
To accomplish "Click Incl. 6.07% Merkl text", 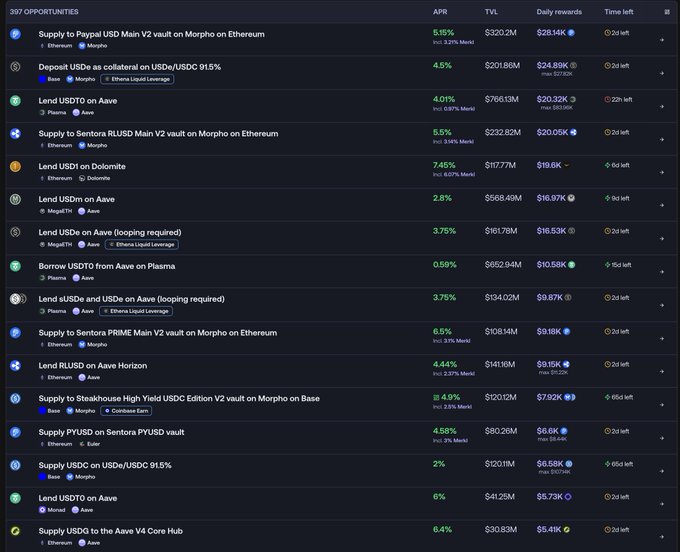I will [454, 175].
